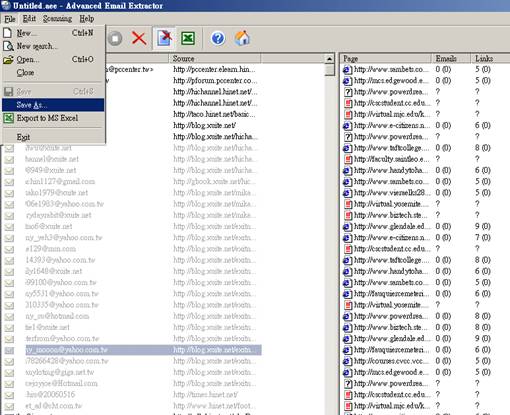Viewport: 510px width, 415px height.
Task: Click page entry http://www.taftcollege... with 8 links, upper
Action: click(392, 148)
